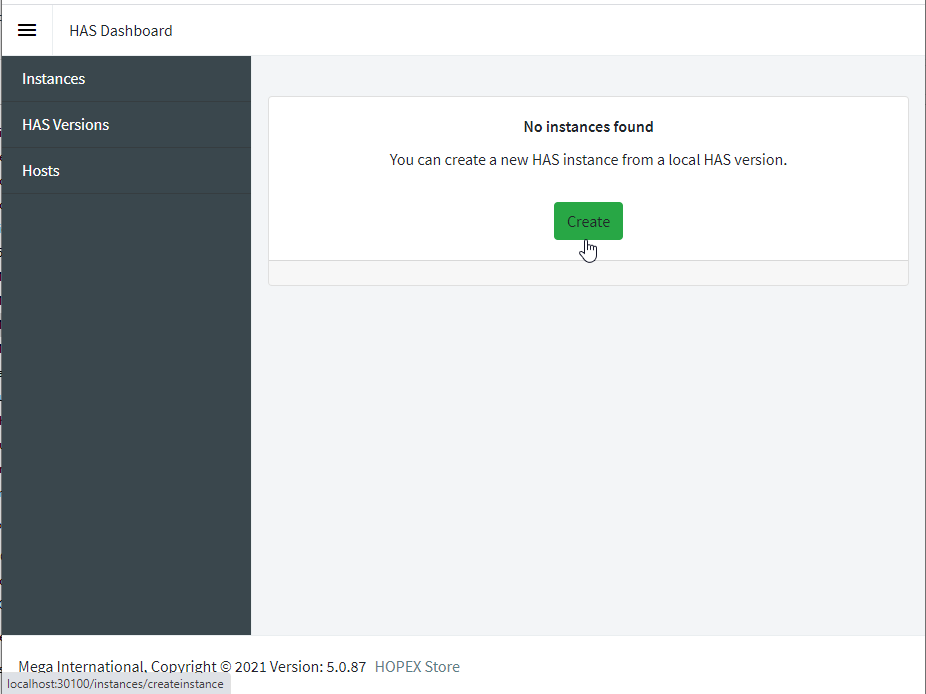926x694 pixels.
Task: Click blank header space right of title
Action: [x=550, y=31]
